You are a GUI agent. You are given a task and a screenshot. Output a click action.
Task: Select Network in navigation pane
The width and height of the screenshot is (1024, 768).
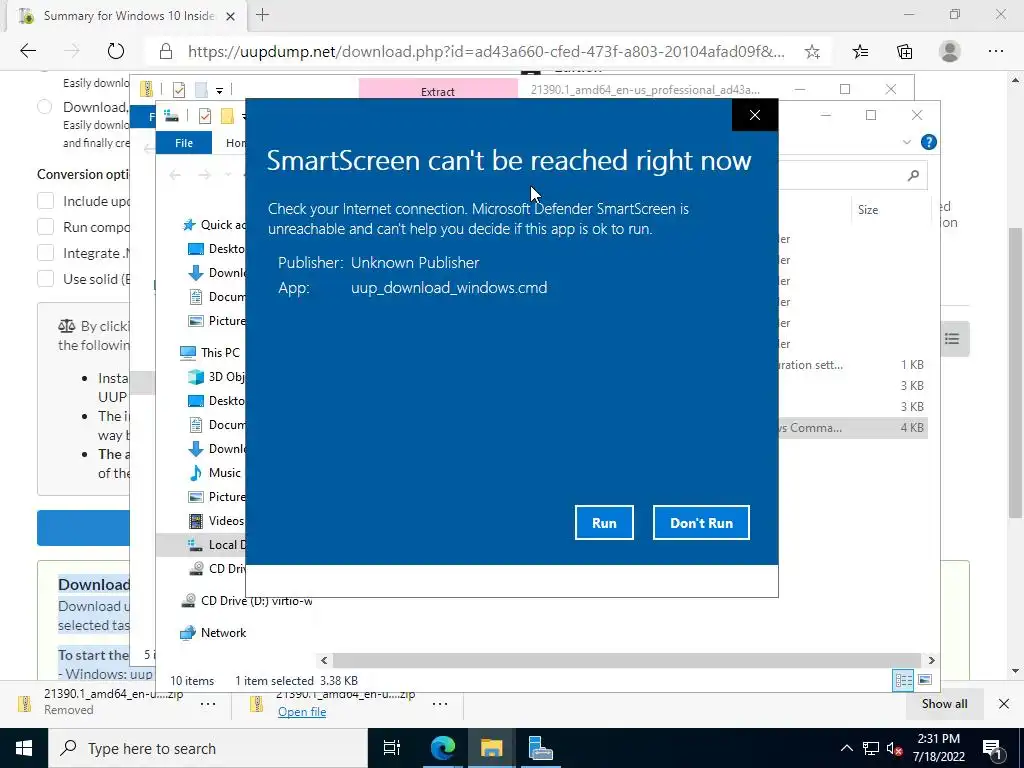[214, 633]
